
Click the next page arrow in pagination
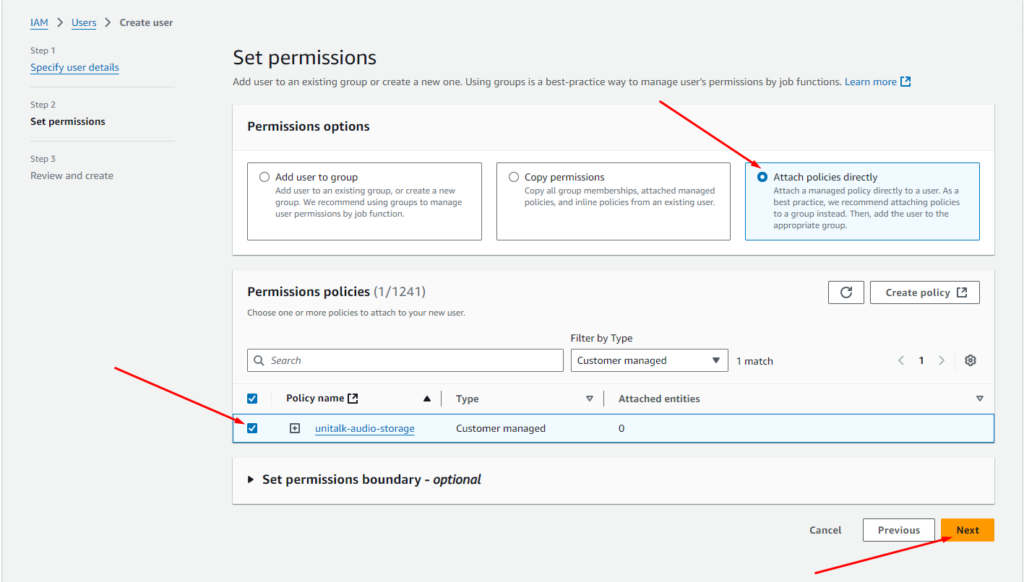(x=942, y=361)
